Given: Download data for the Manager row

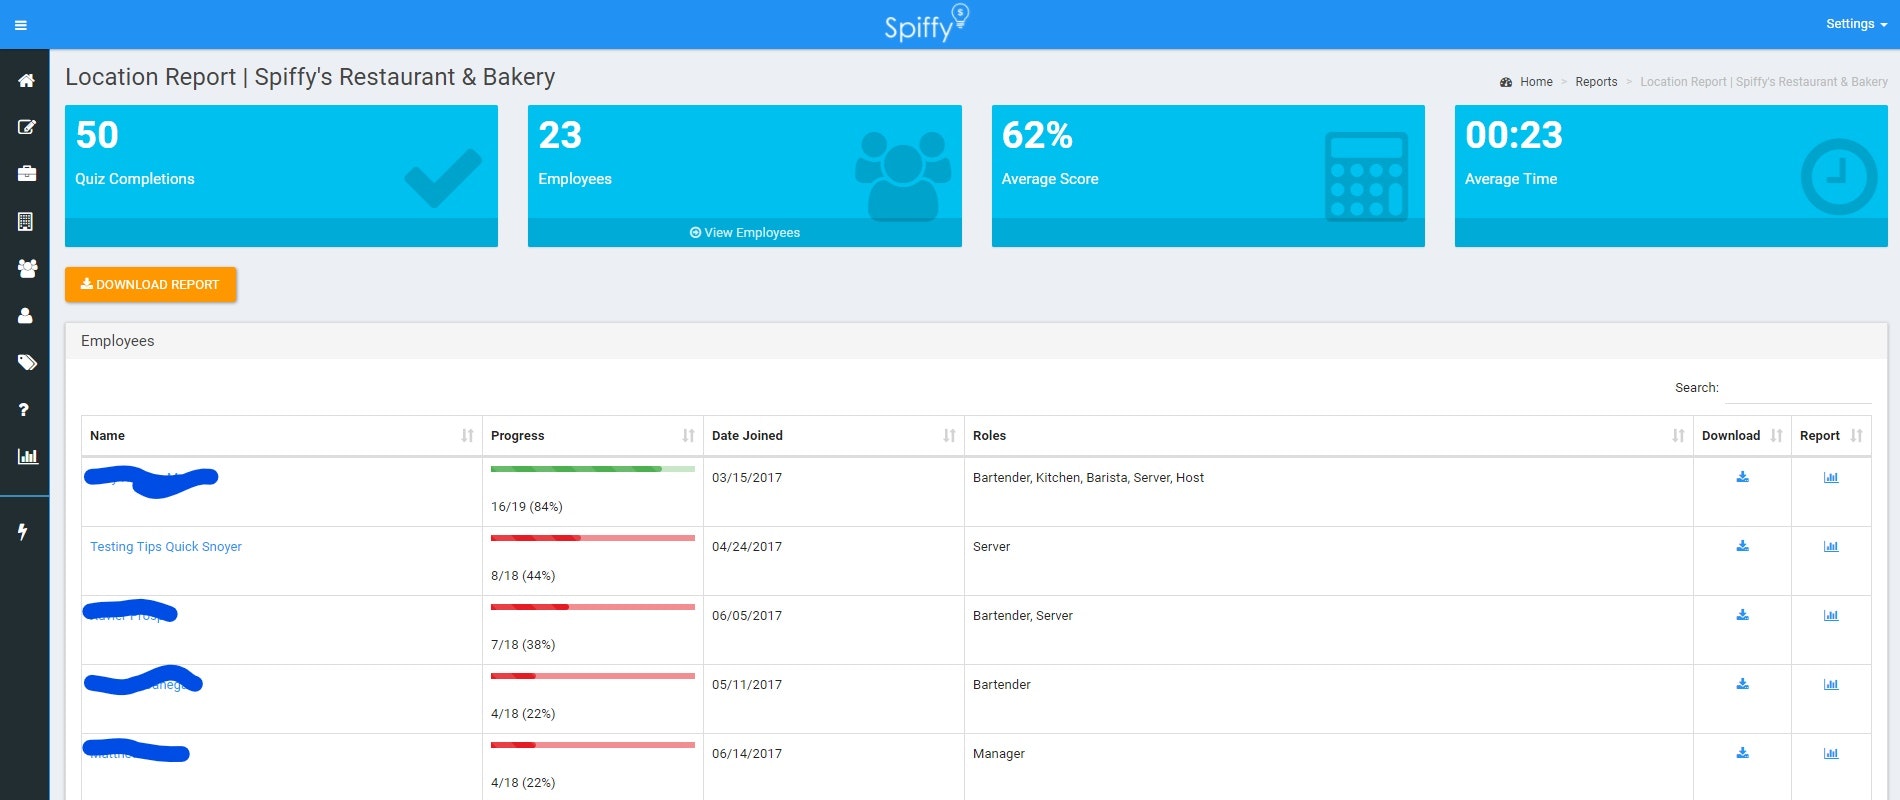Looking at the screenshot, I should point(1742,753).
